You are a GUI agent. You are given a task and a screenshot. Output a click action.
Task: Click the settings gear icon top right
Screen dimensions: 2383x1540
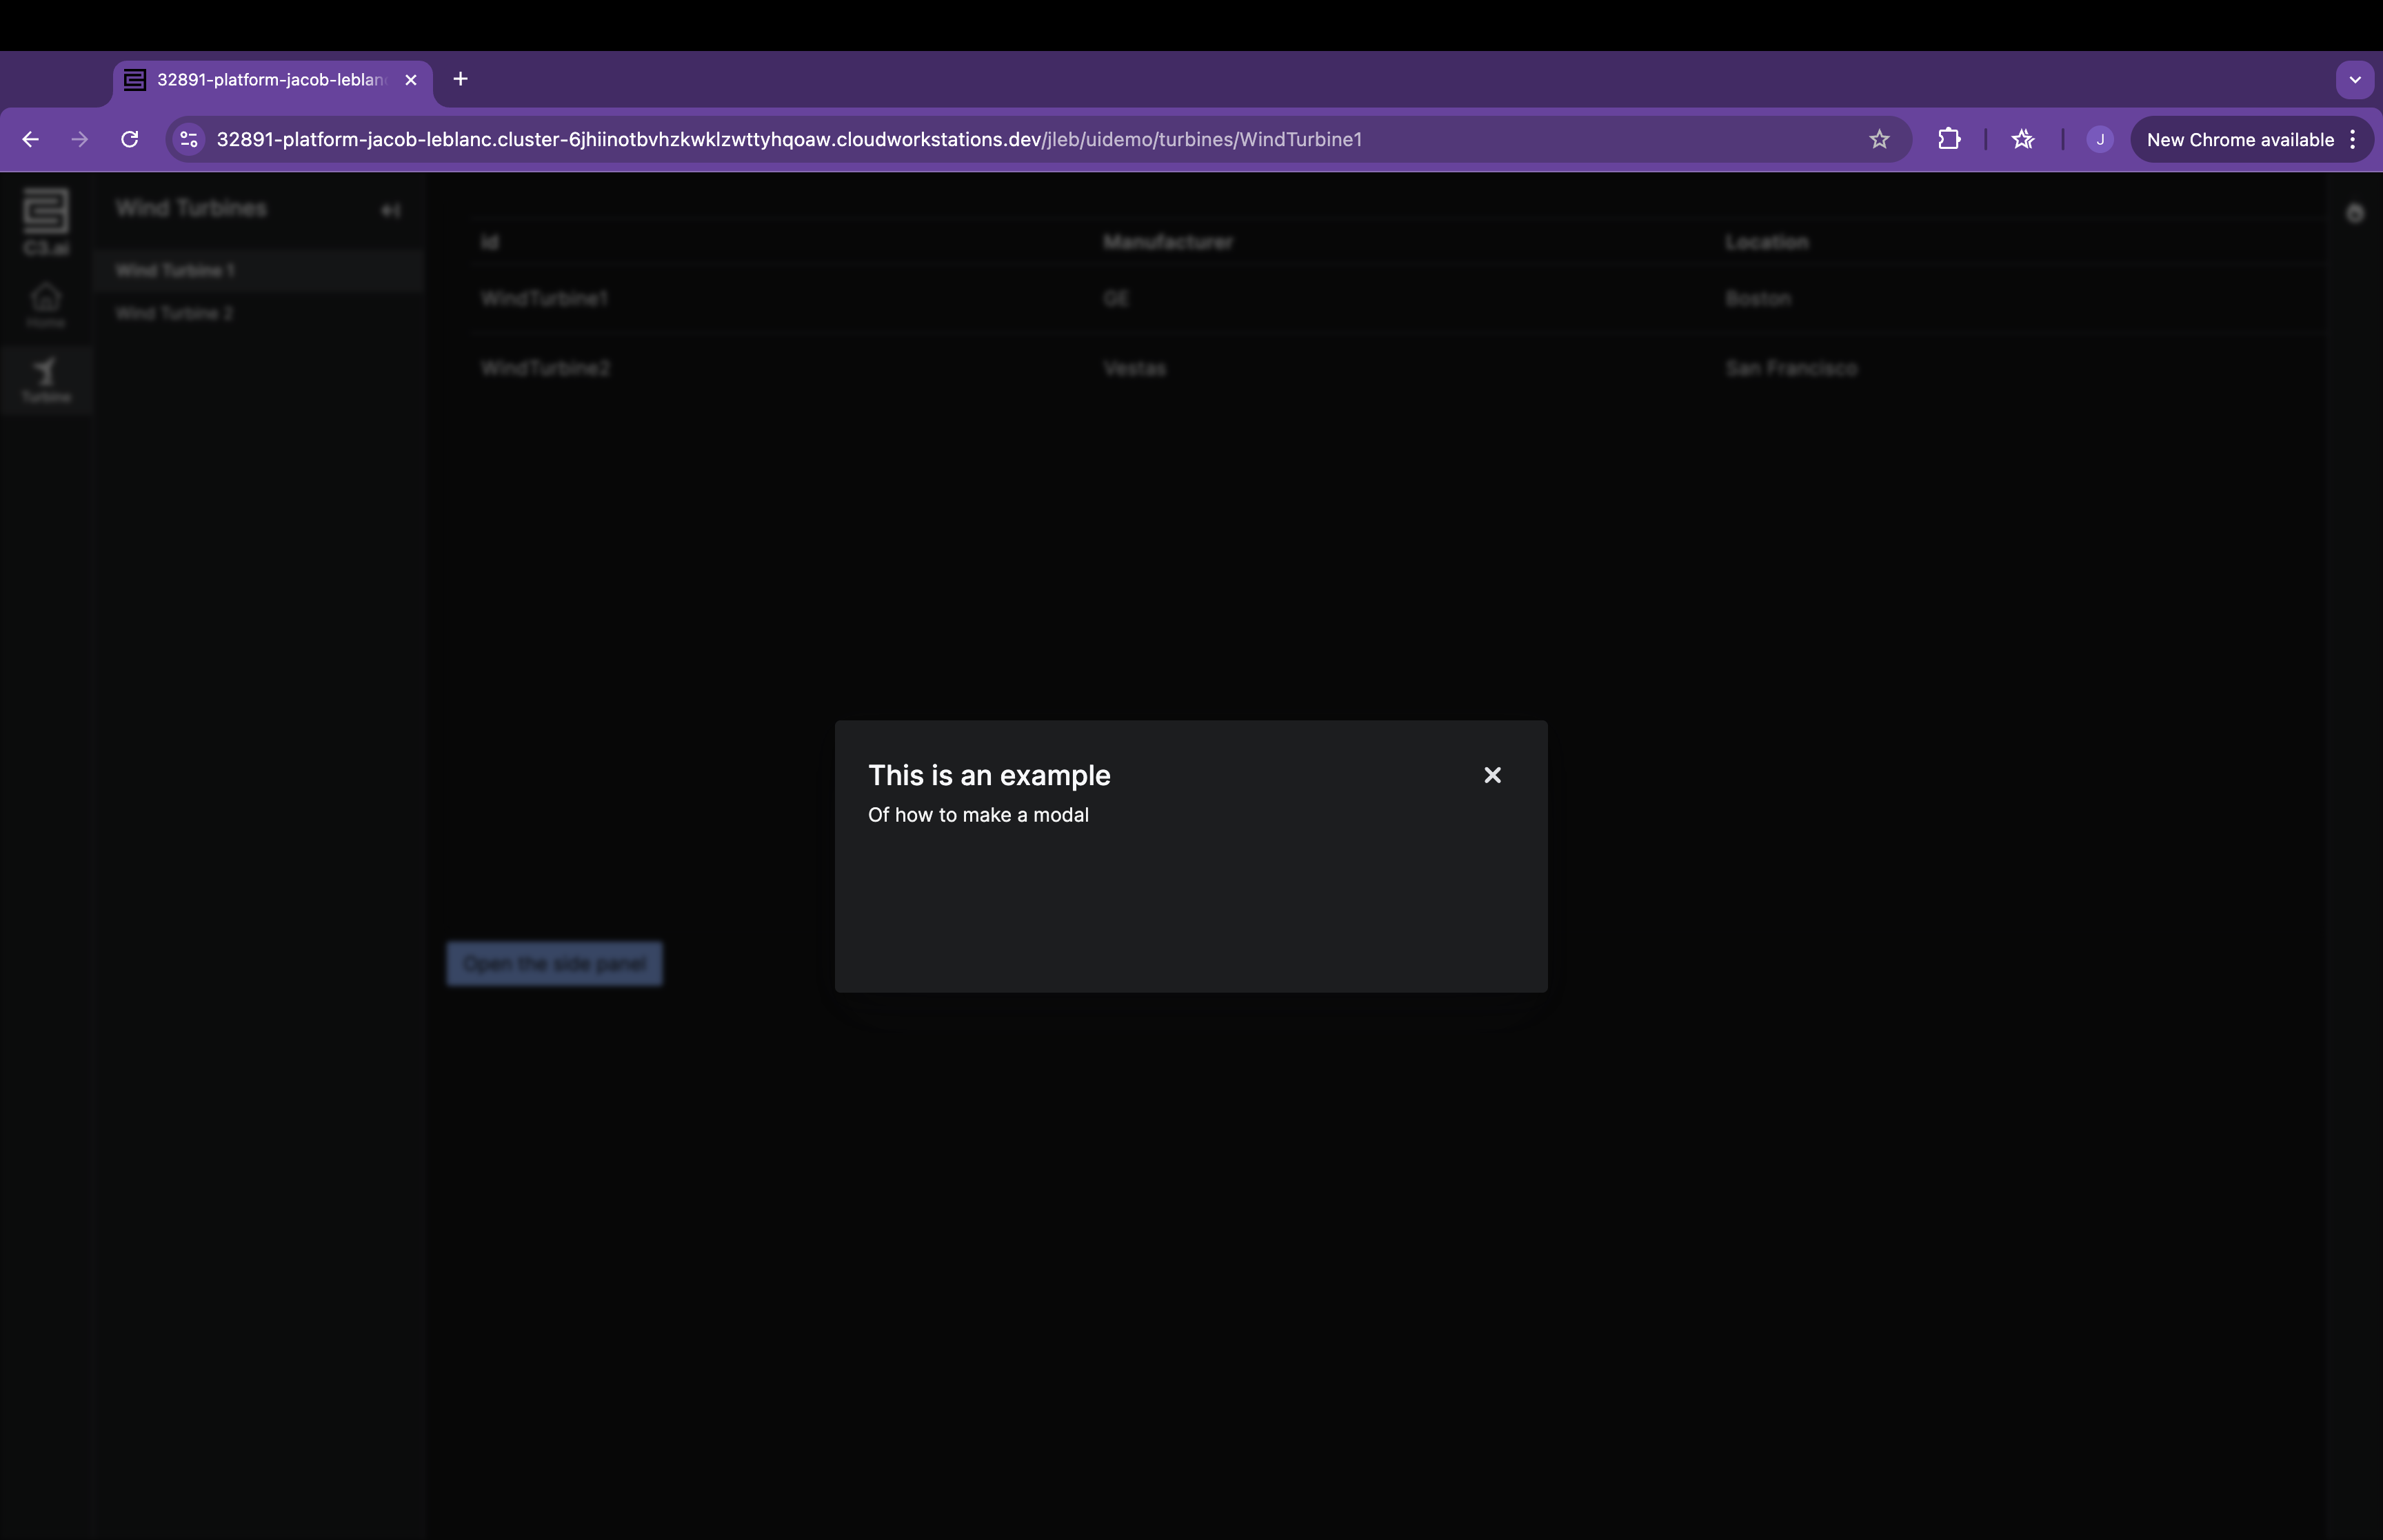2354,213
